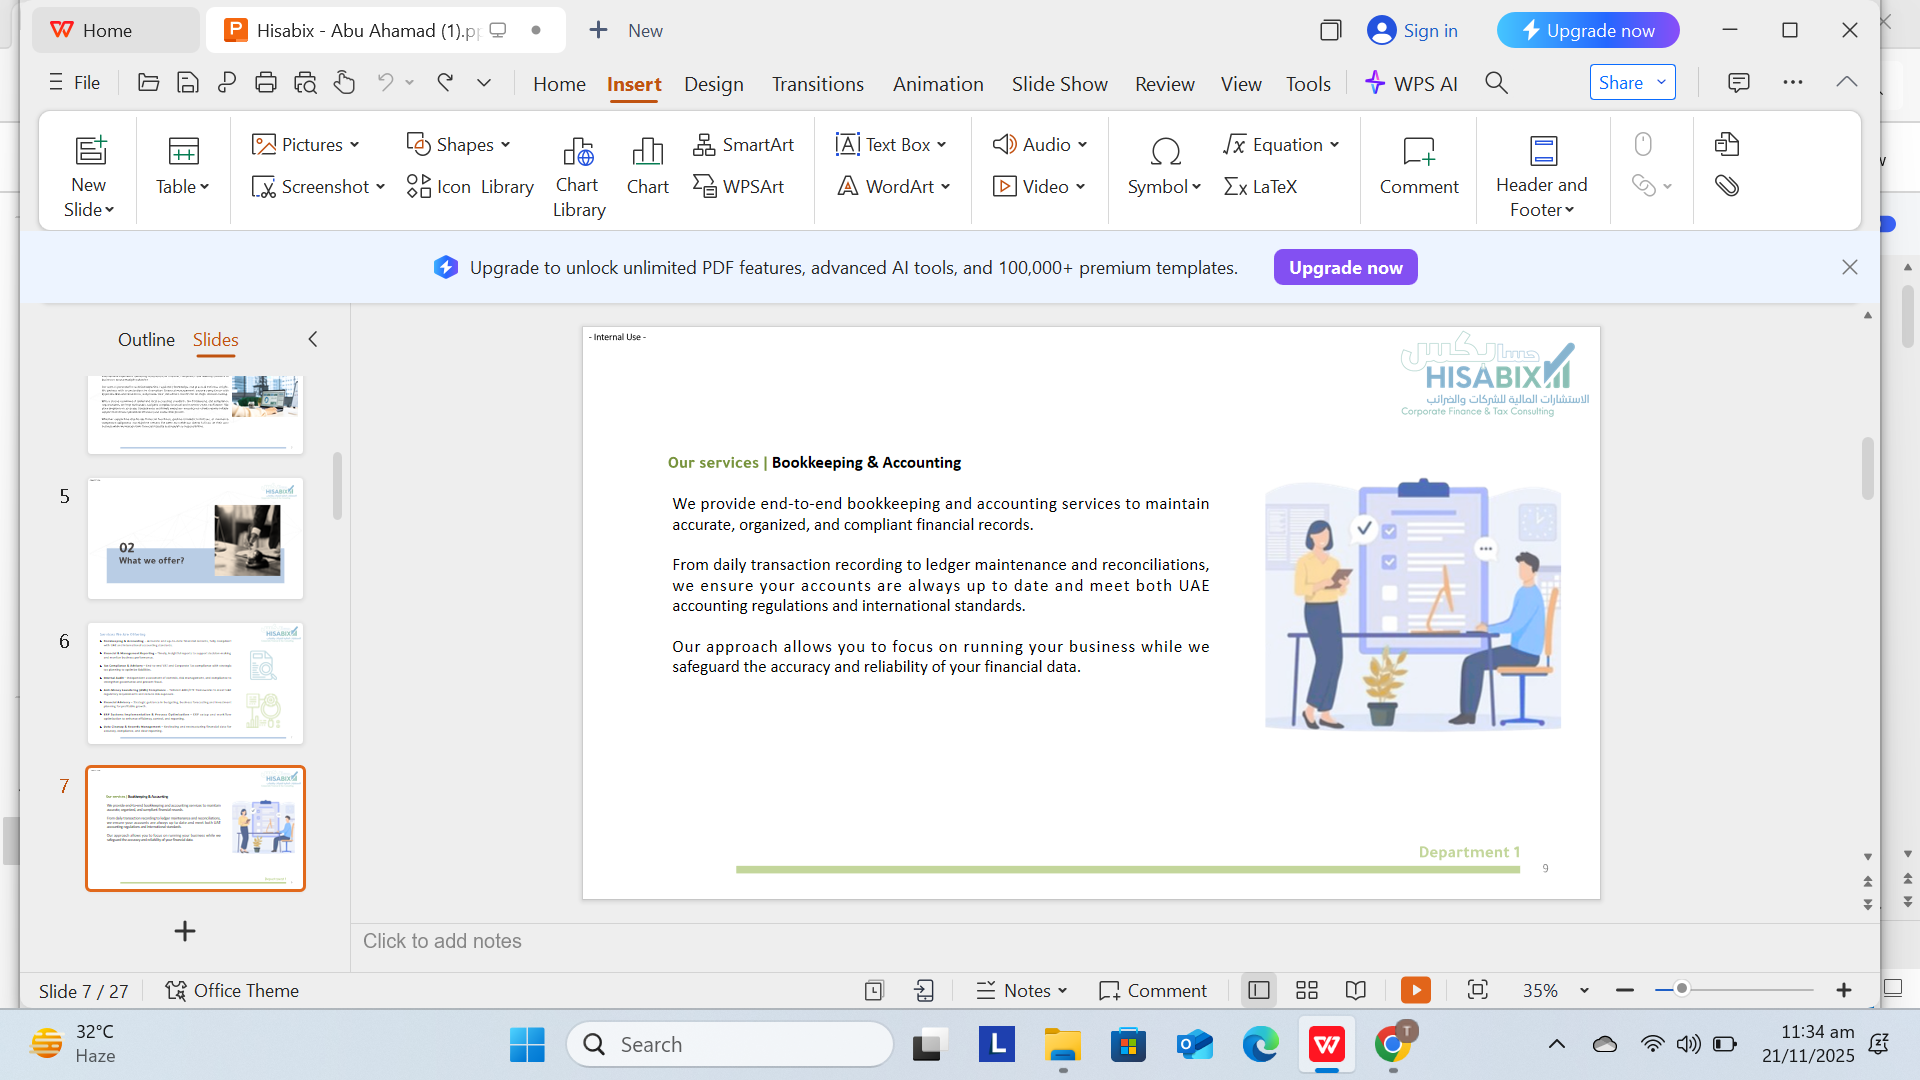Switch to the Design tab
This screenshot has height=1080, width=1920.
click(713, 84)
